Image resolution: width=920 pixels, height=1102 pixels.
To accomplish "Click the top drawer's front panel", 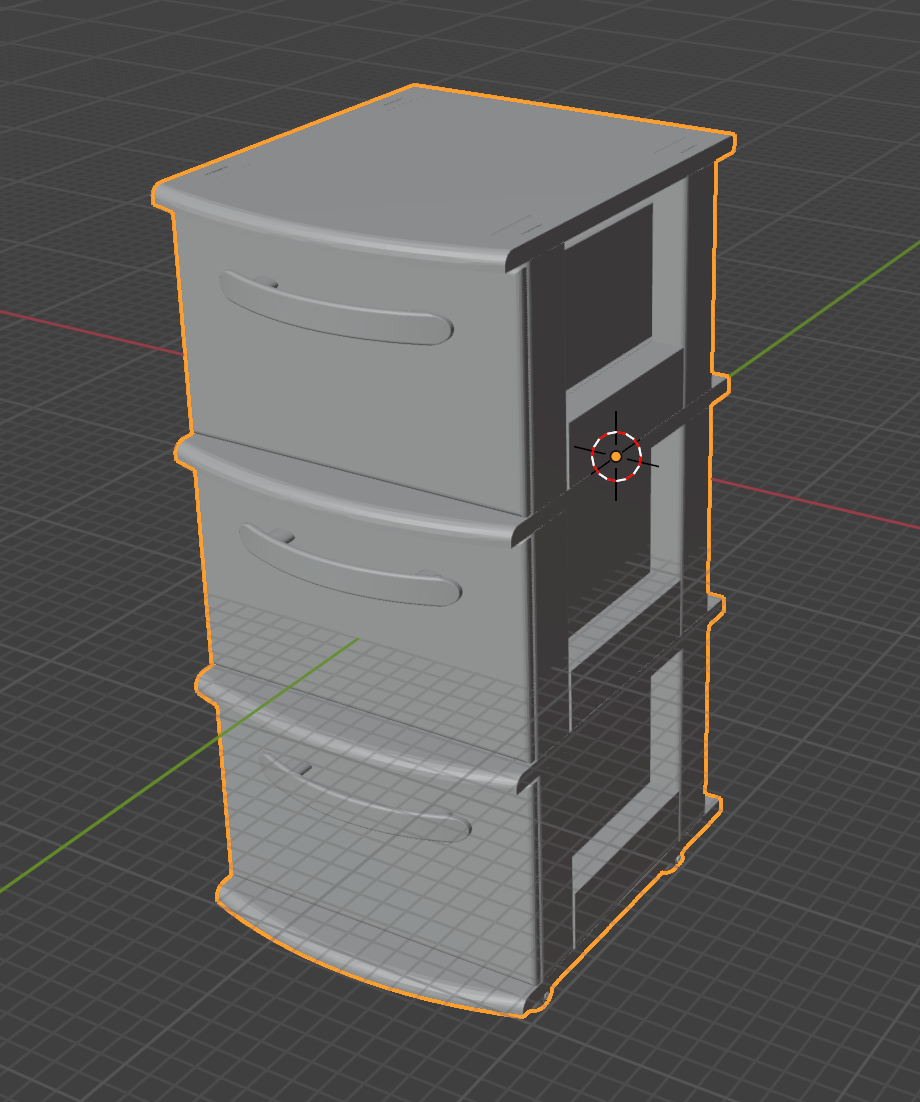I will tap(351, 365).
